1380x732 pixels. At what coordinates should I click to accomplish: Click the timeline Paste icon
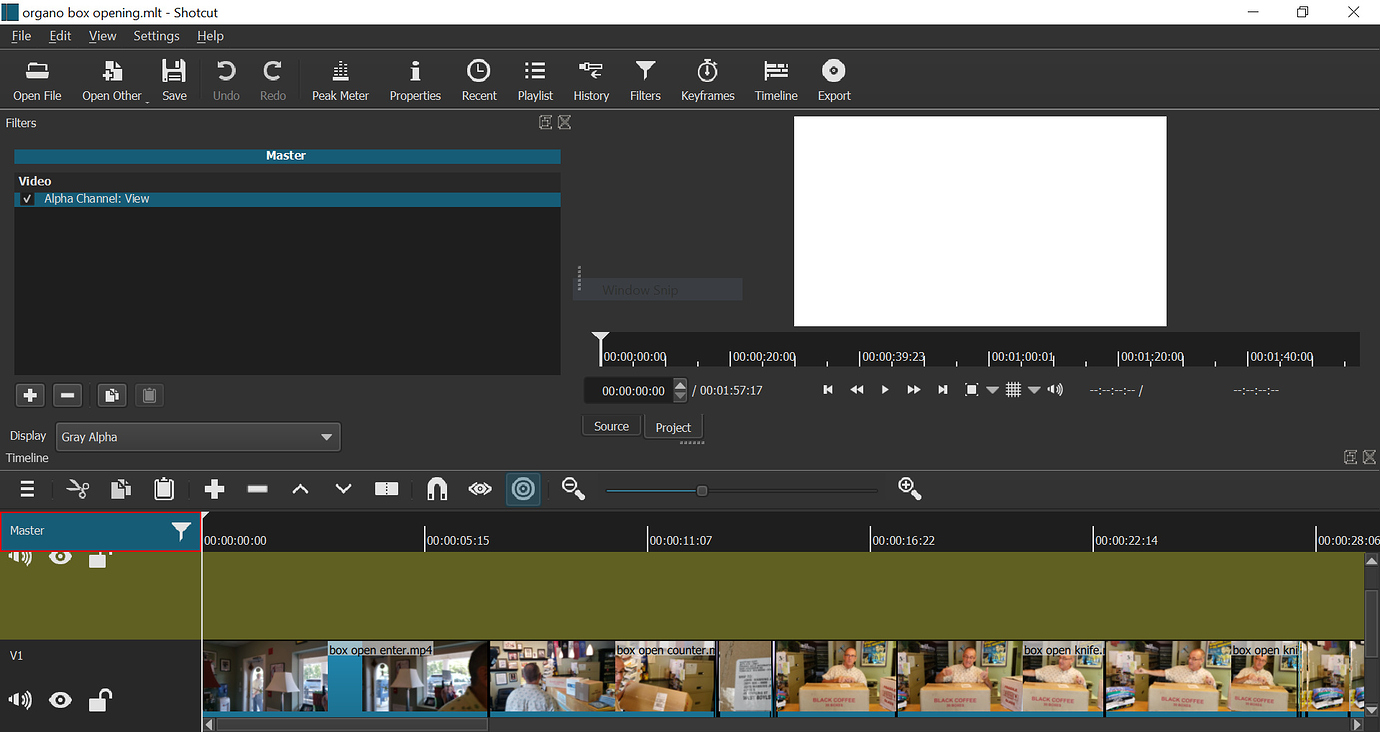[x=164, y=489]
